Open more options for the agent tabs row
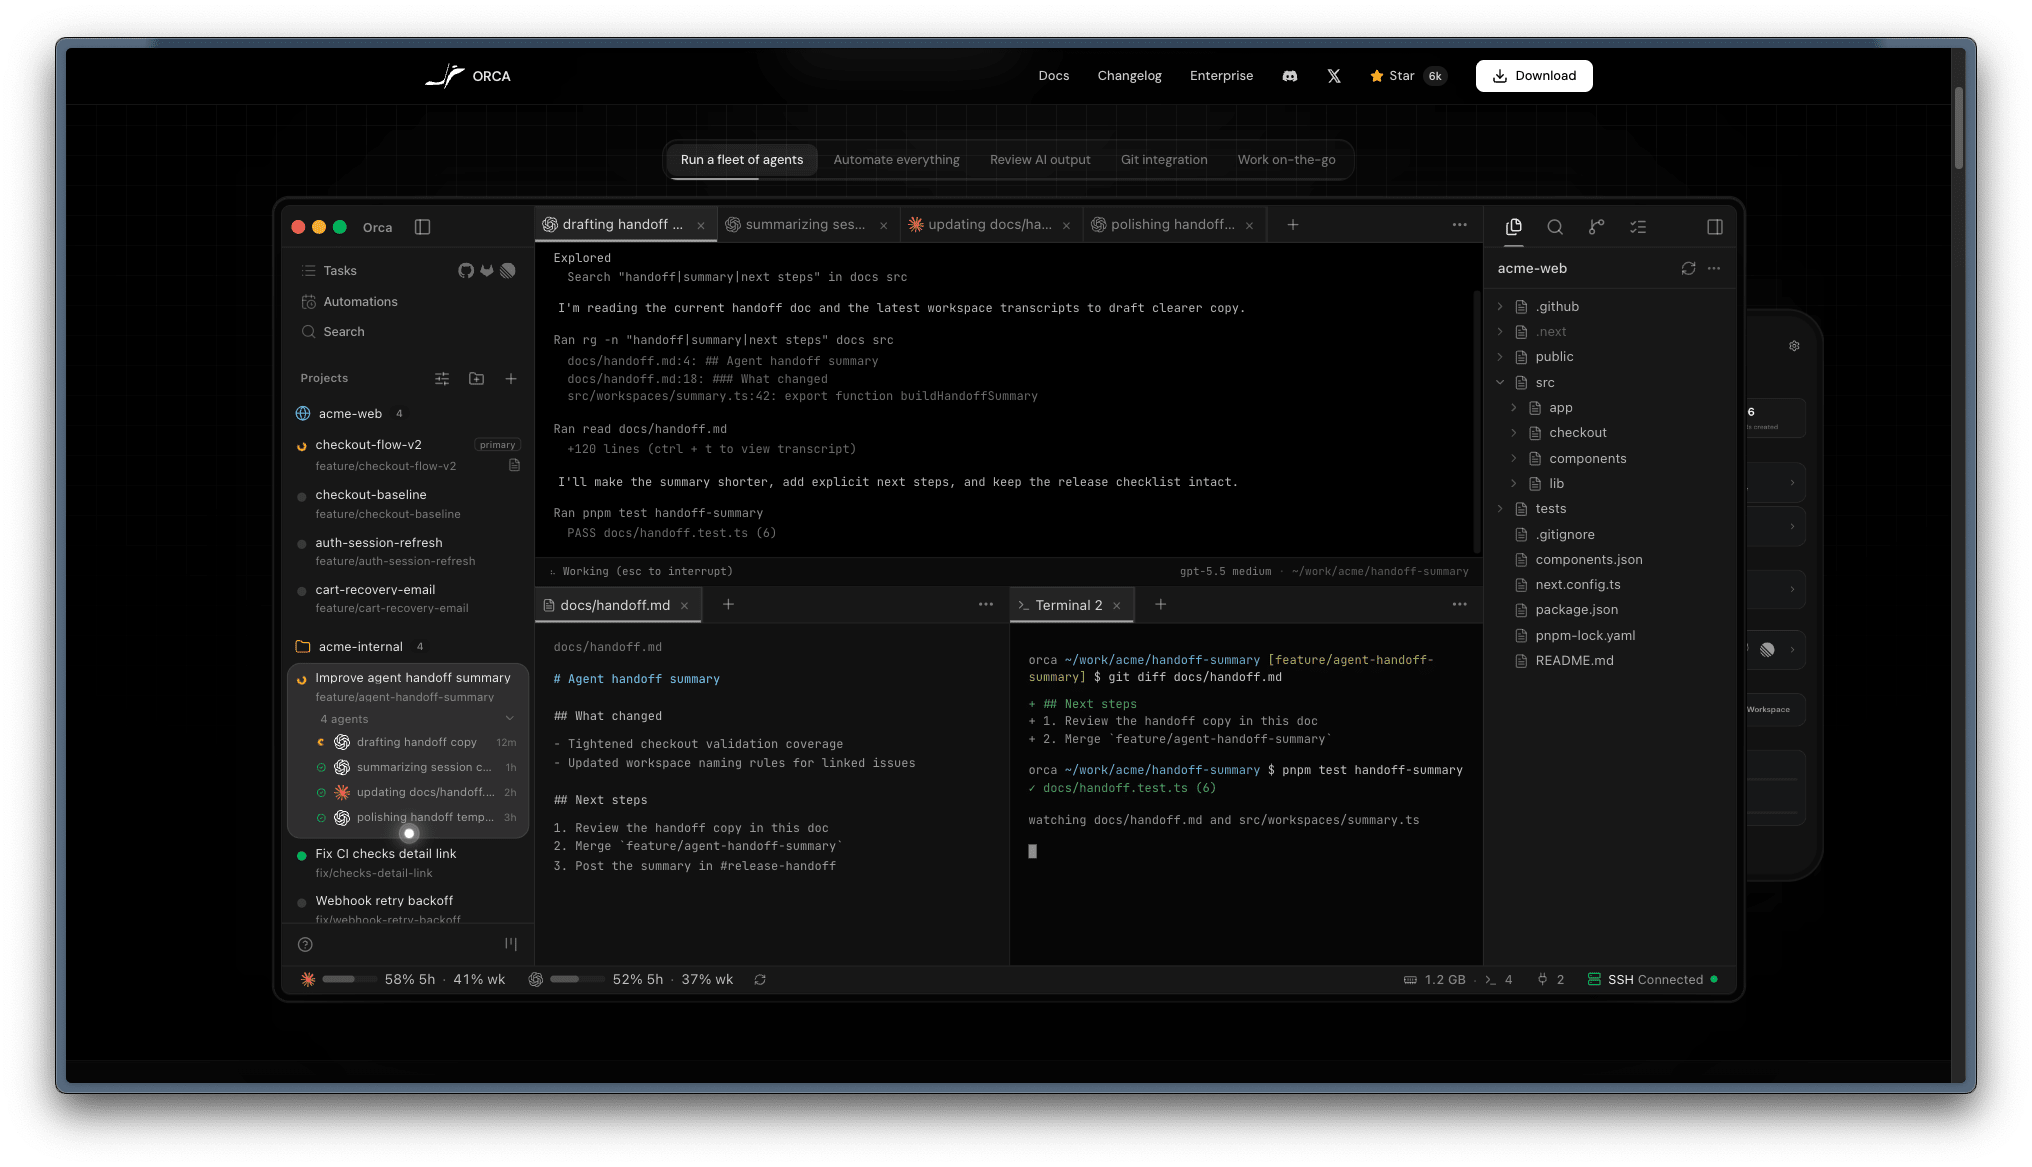This screenshot has width=2032, height=1167. pyautogui.click(x=1460, y=225)
